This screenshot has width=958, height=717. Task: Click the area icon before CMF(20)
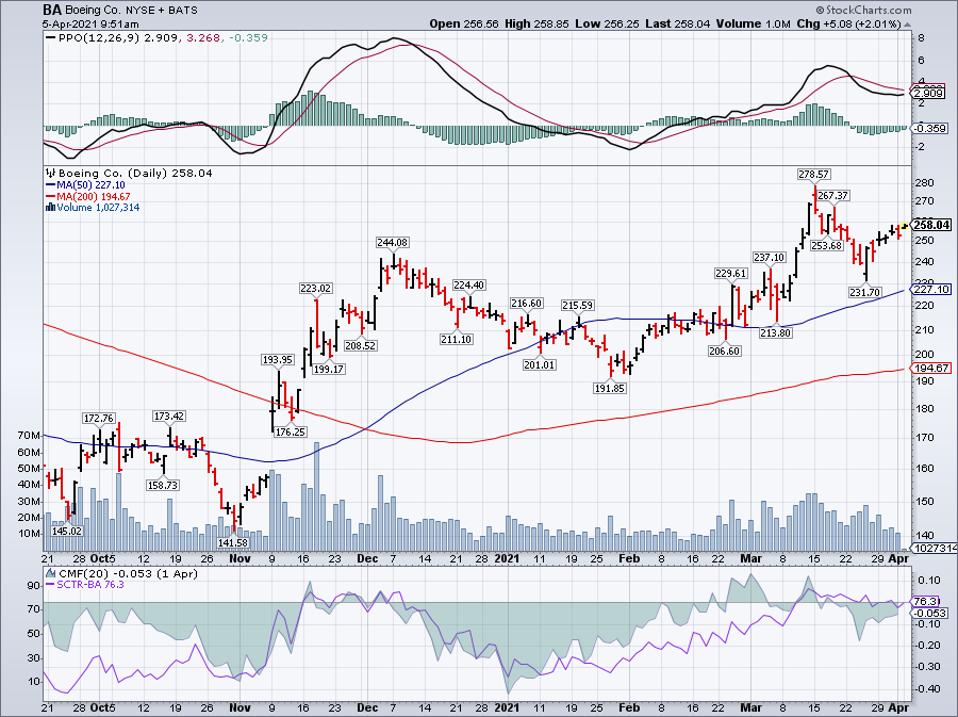(51, 573)
